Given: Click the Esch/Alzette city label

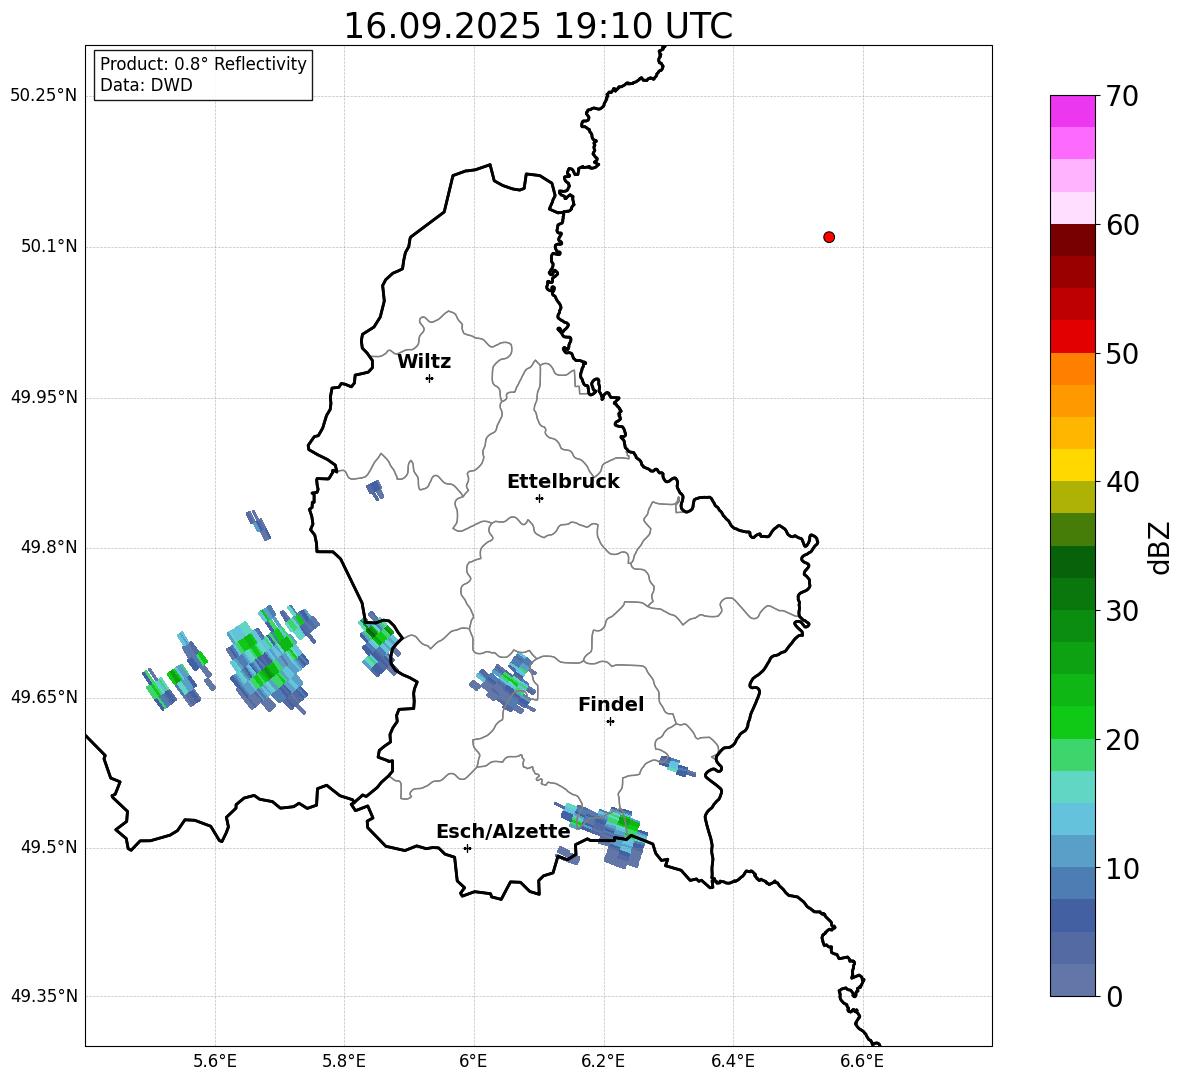Looking at the screenshot, I should [x=504, y=832].
